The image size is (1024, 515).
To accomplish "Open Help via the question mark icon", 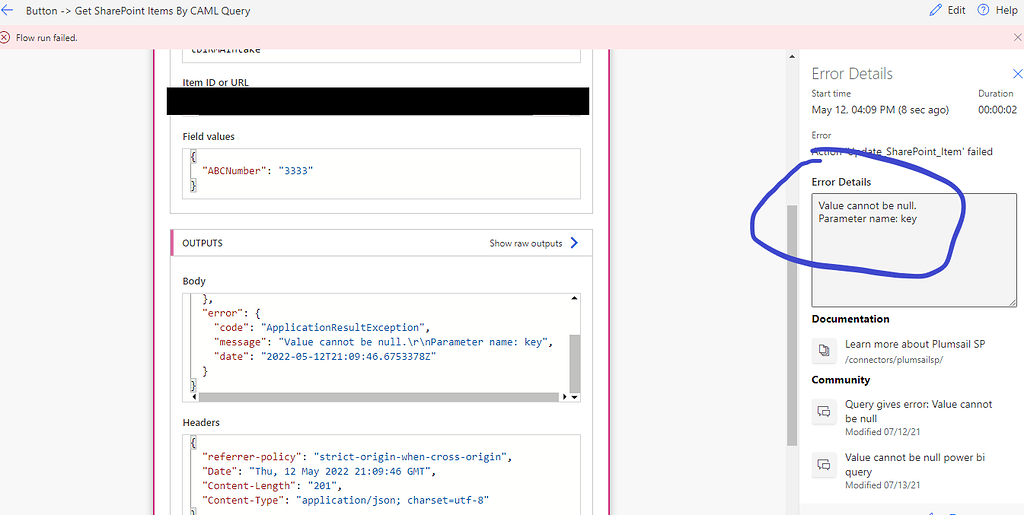I will 984,10.
